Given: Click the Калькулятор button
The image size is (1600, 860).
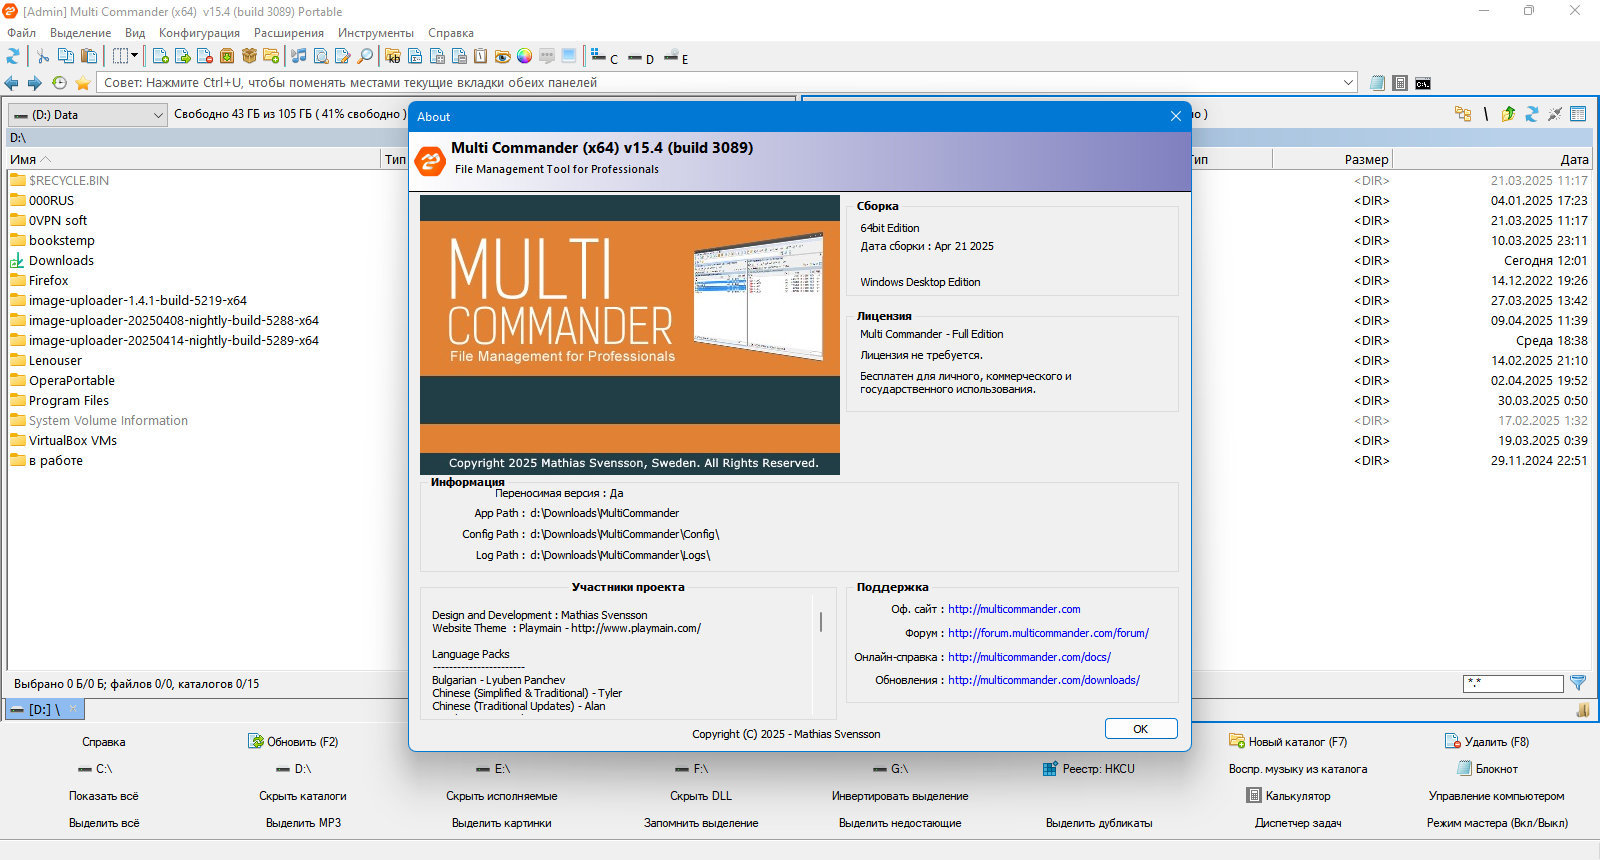Looking at the screenshot, I should (x=1288, y=796).
